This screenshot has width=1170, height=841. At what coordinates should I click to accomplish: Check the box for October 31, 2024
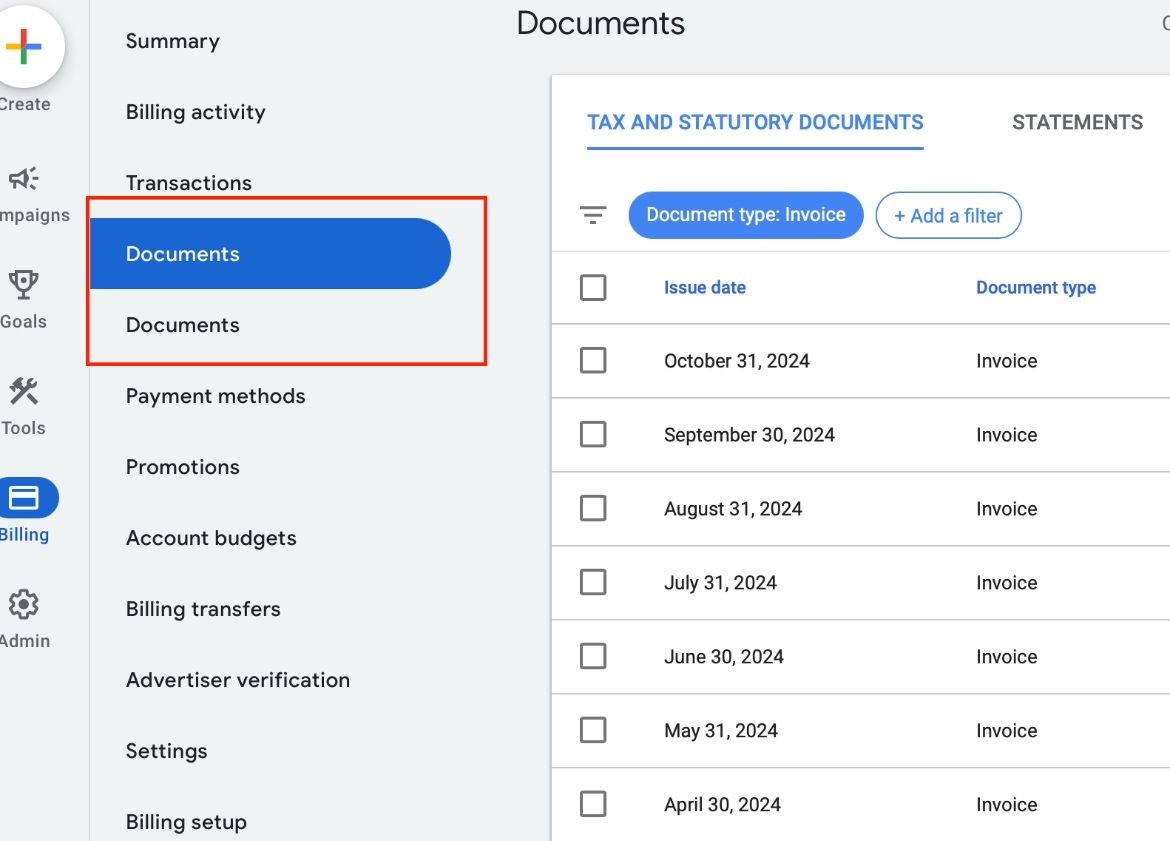(593, 360)
